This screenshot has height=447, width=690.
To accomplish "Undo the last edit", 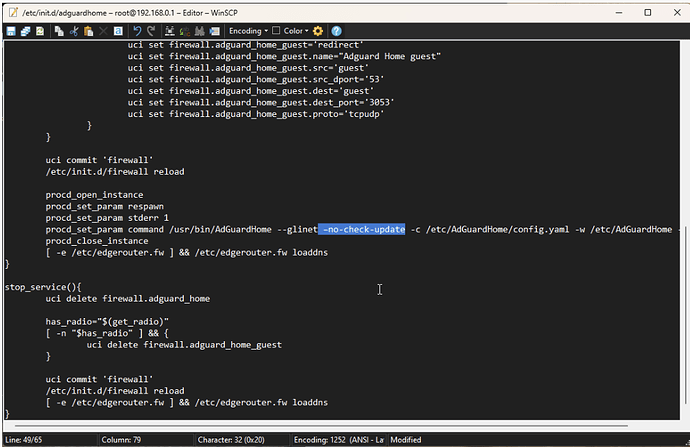I will 137,31.
